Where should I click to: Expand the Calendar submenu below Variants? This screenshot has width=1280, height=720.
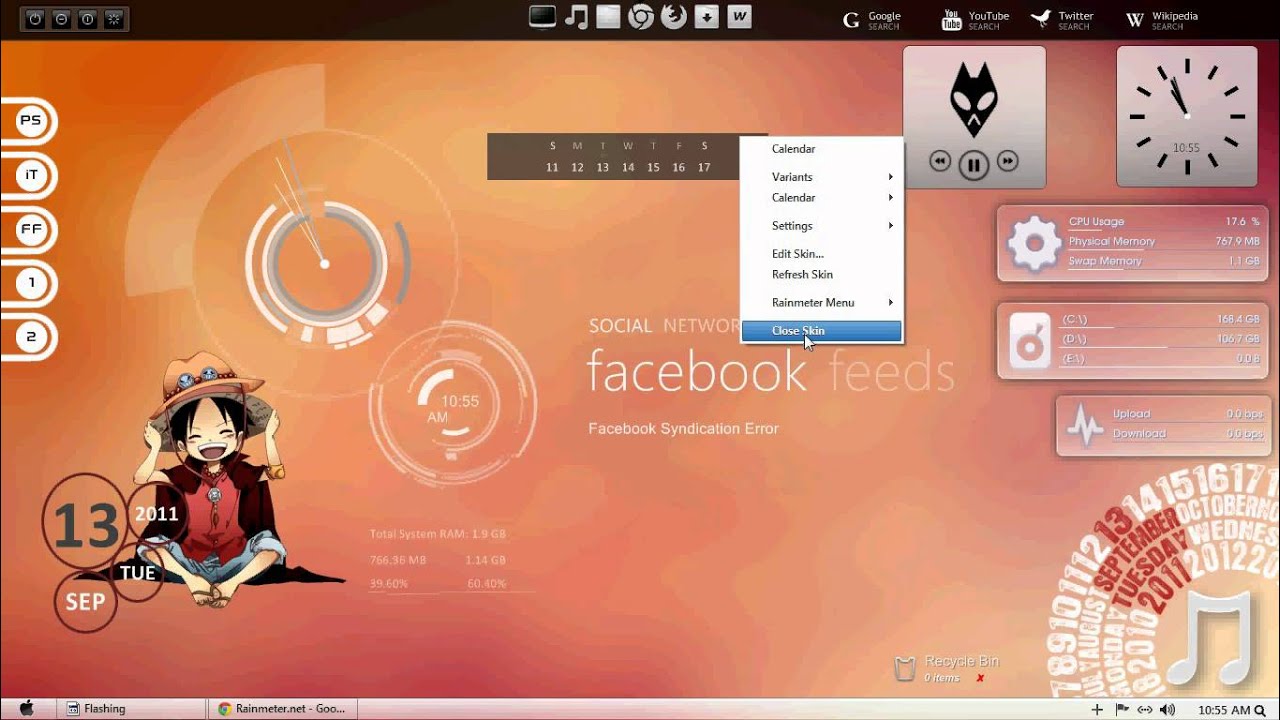822,198
